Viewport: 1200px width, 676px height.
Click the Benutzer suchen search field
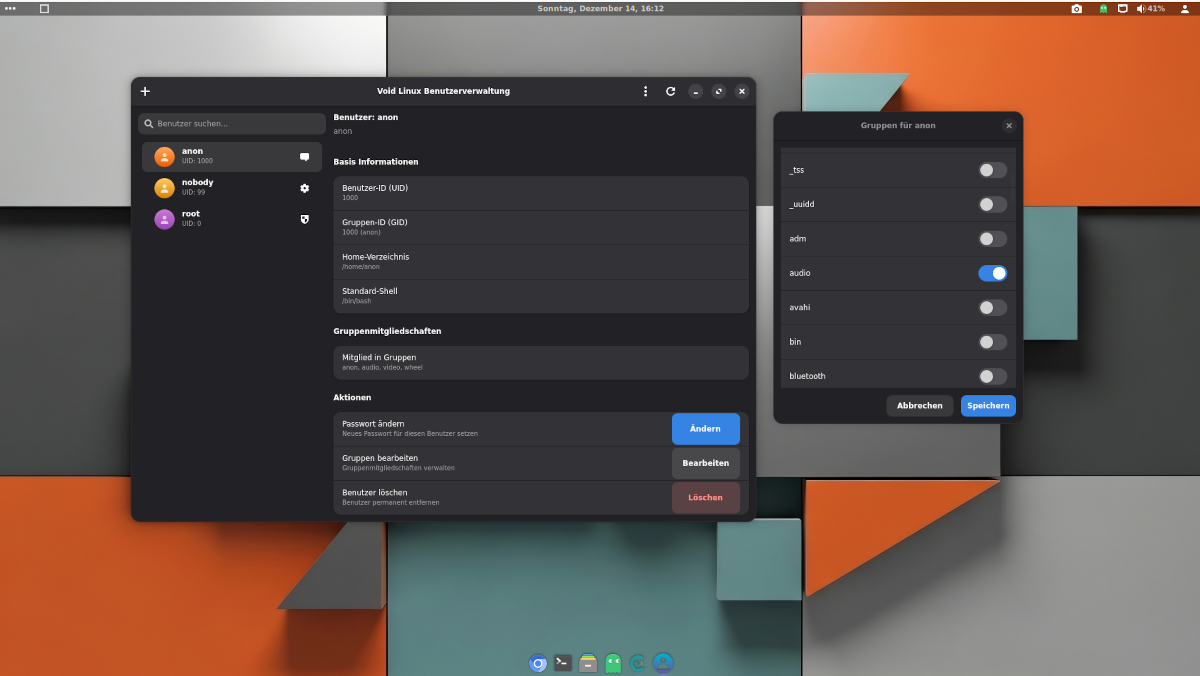click(x=231, y=124)
